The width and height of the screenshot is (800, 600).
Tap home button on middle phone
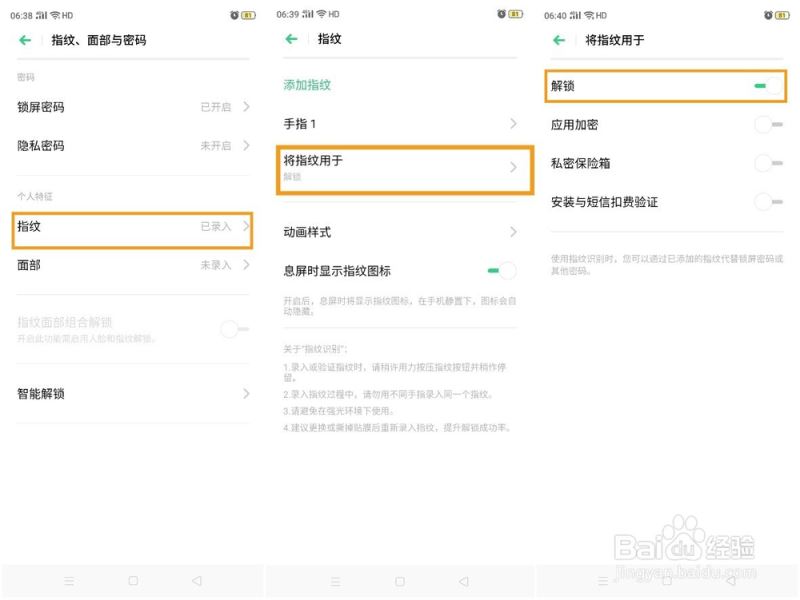400,581
